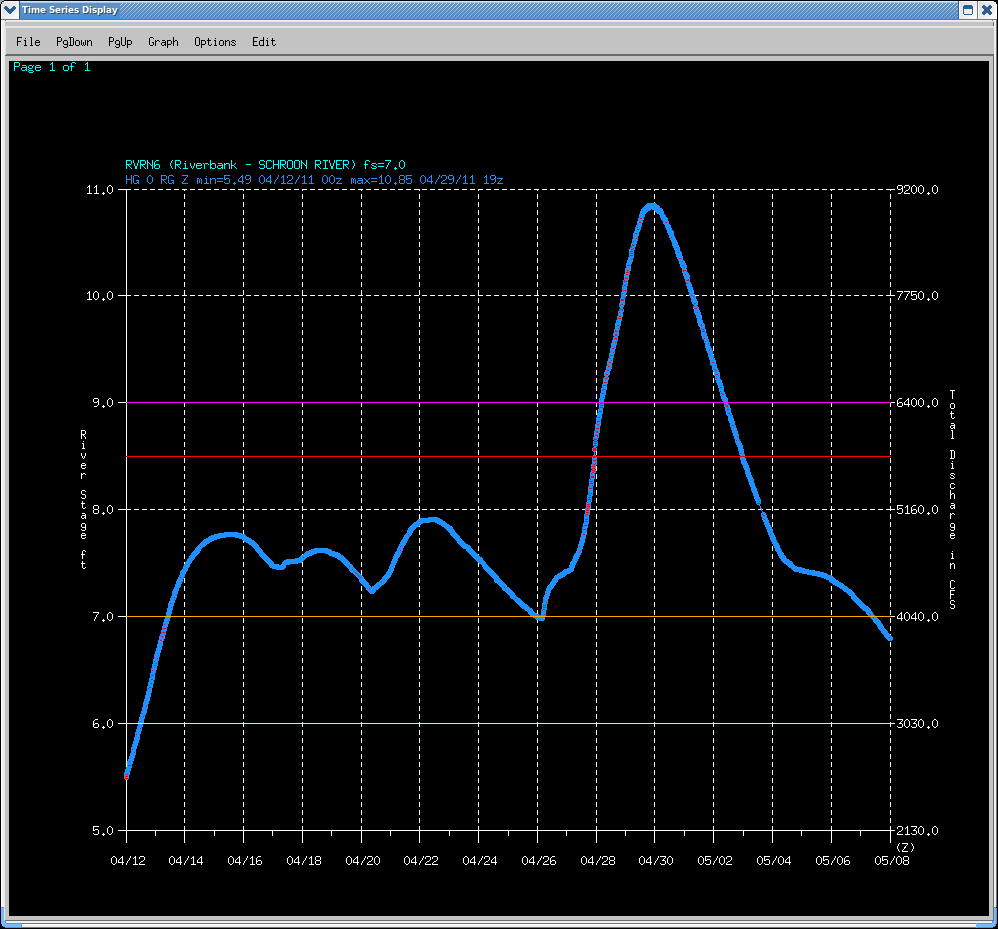Click the 'Page 1 of 1' indicator
The height and width of the screenshot is (929, 998).
coord(52,67)
